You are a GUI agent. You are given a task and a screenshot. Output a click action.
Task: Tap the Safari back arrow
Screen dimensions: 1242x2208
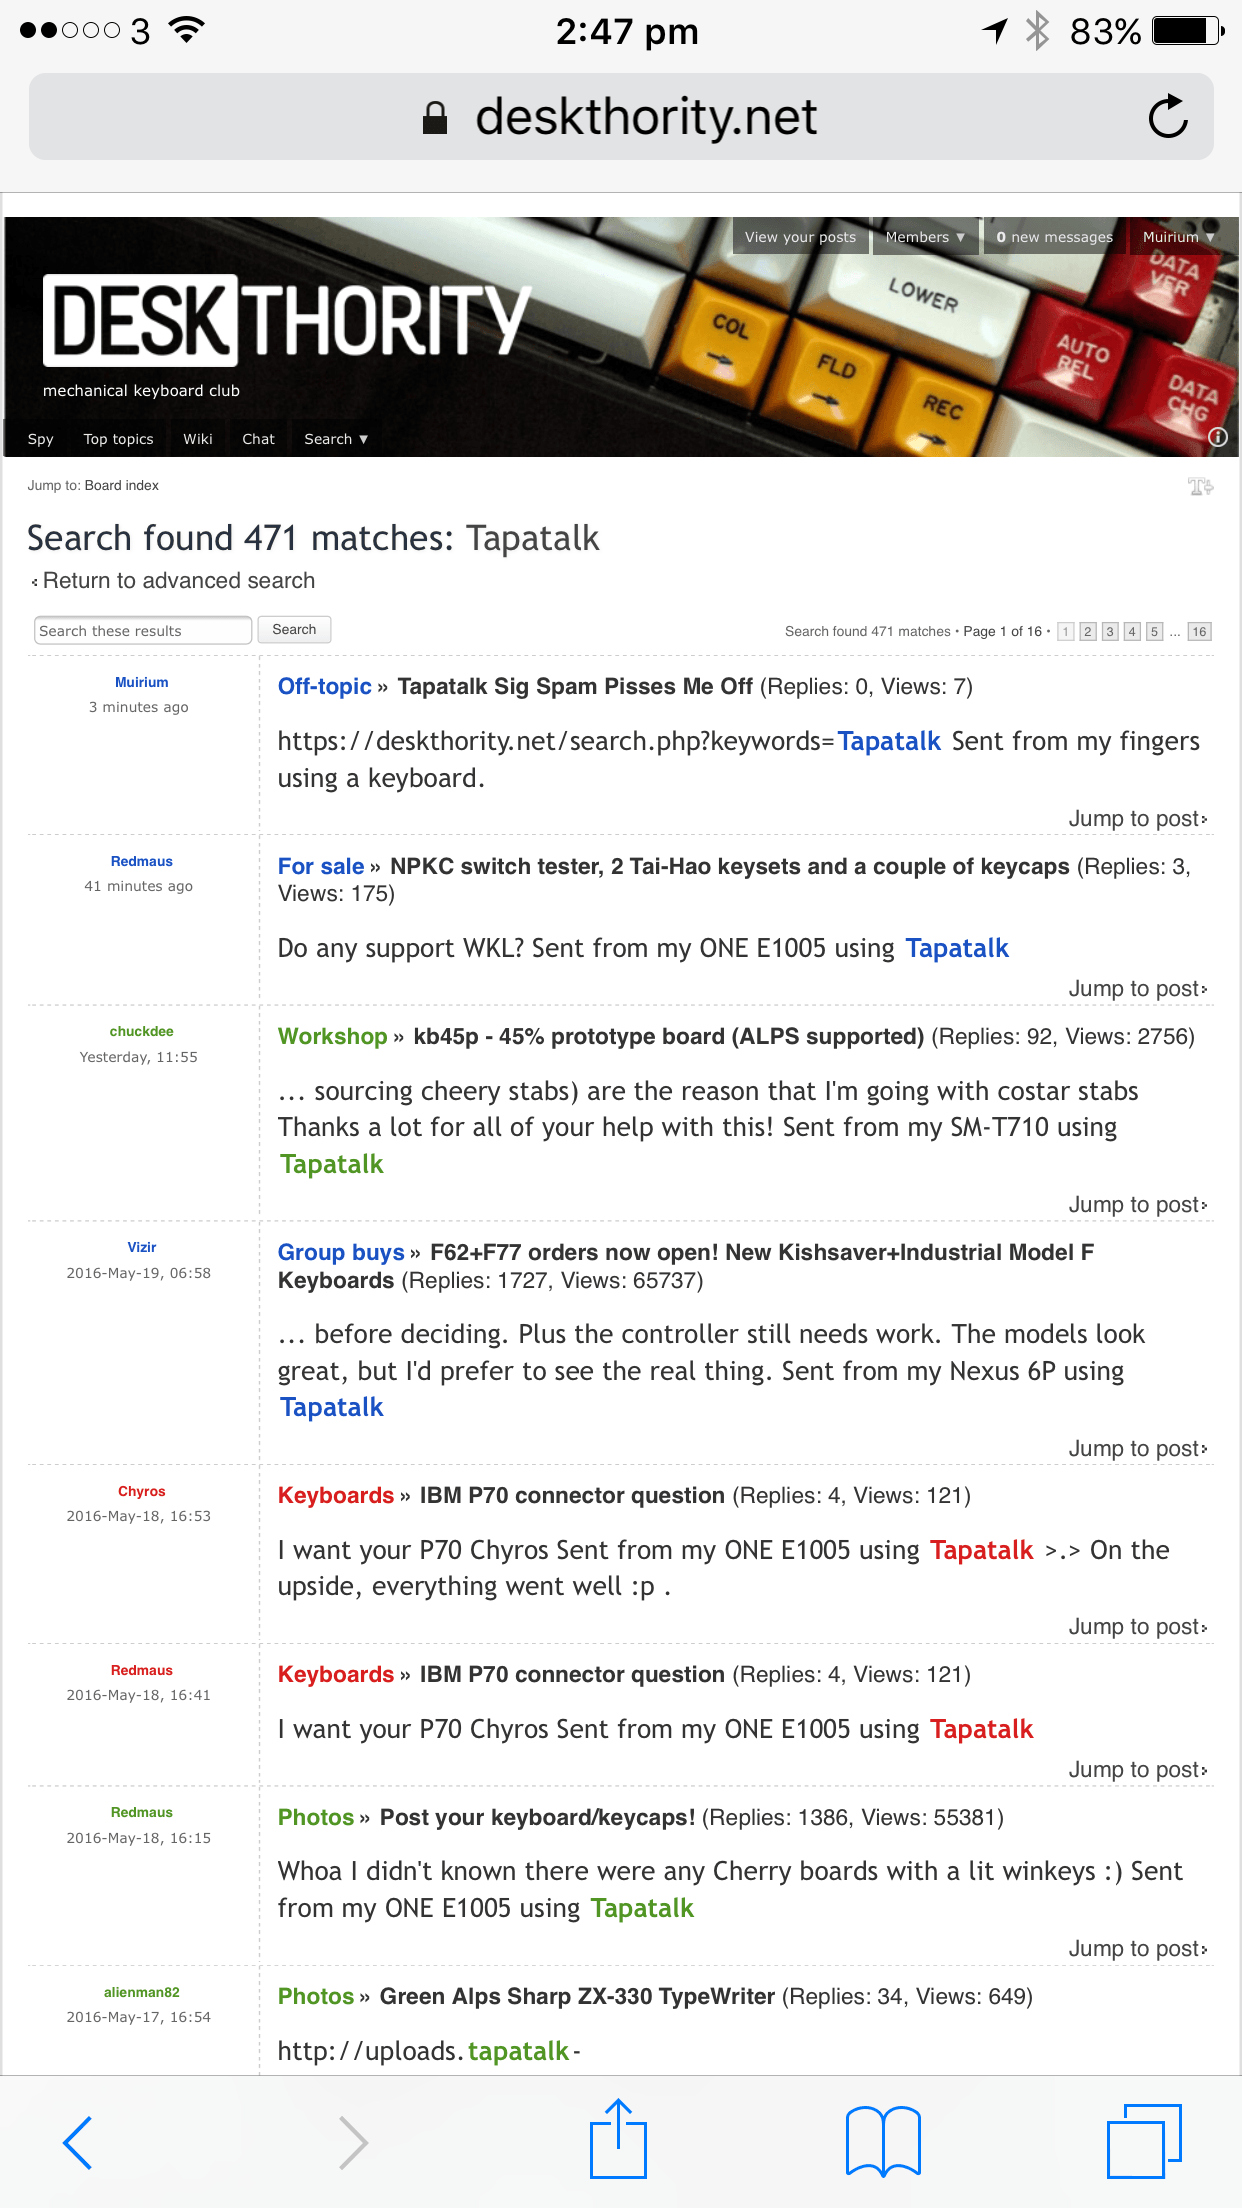(78, 2142)
